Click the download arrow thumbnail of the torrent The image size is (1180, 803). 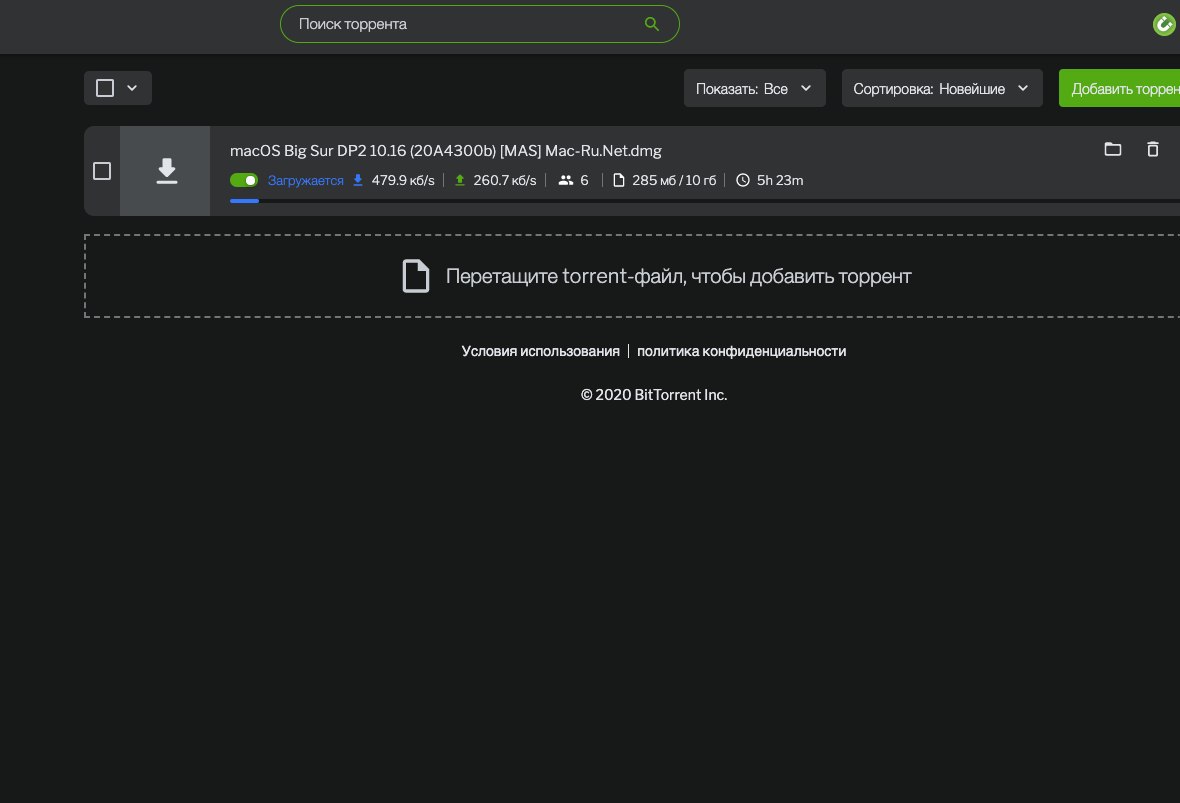pyautogui.click(x=166, y=171)
